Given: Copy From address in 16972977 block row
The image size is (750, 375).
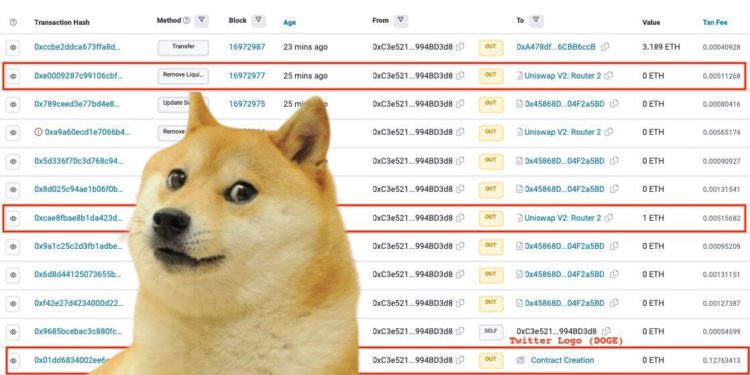Looking at the screenshot, I should (460, 76).
